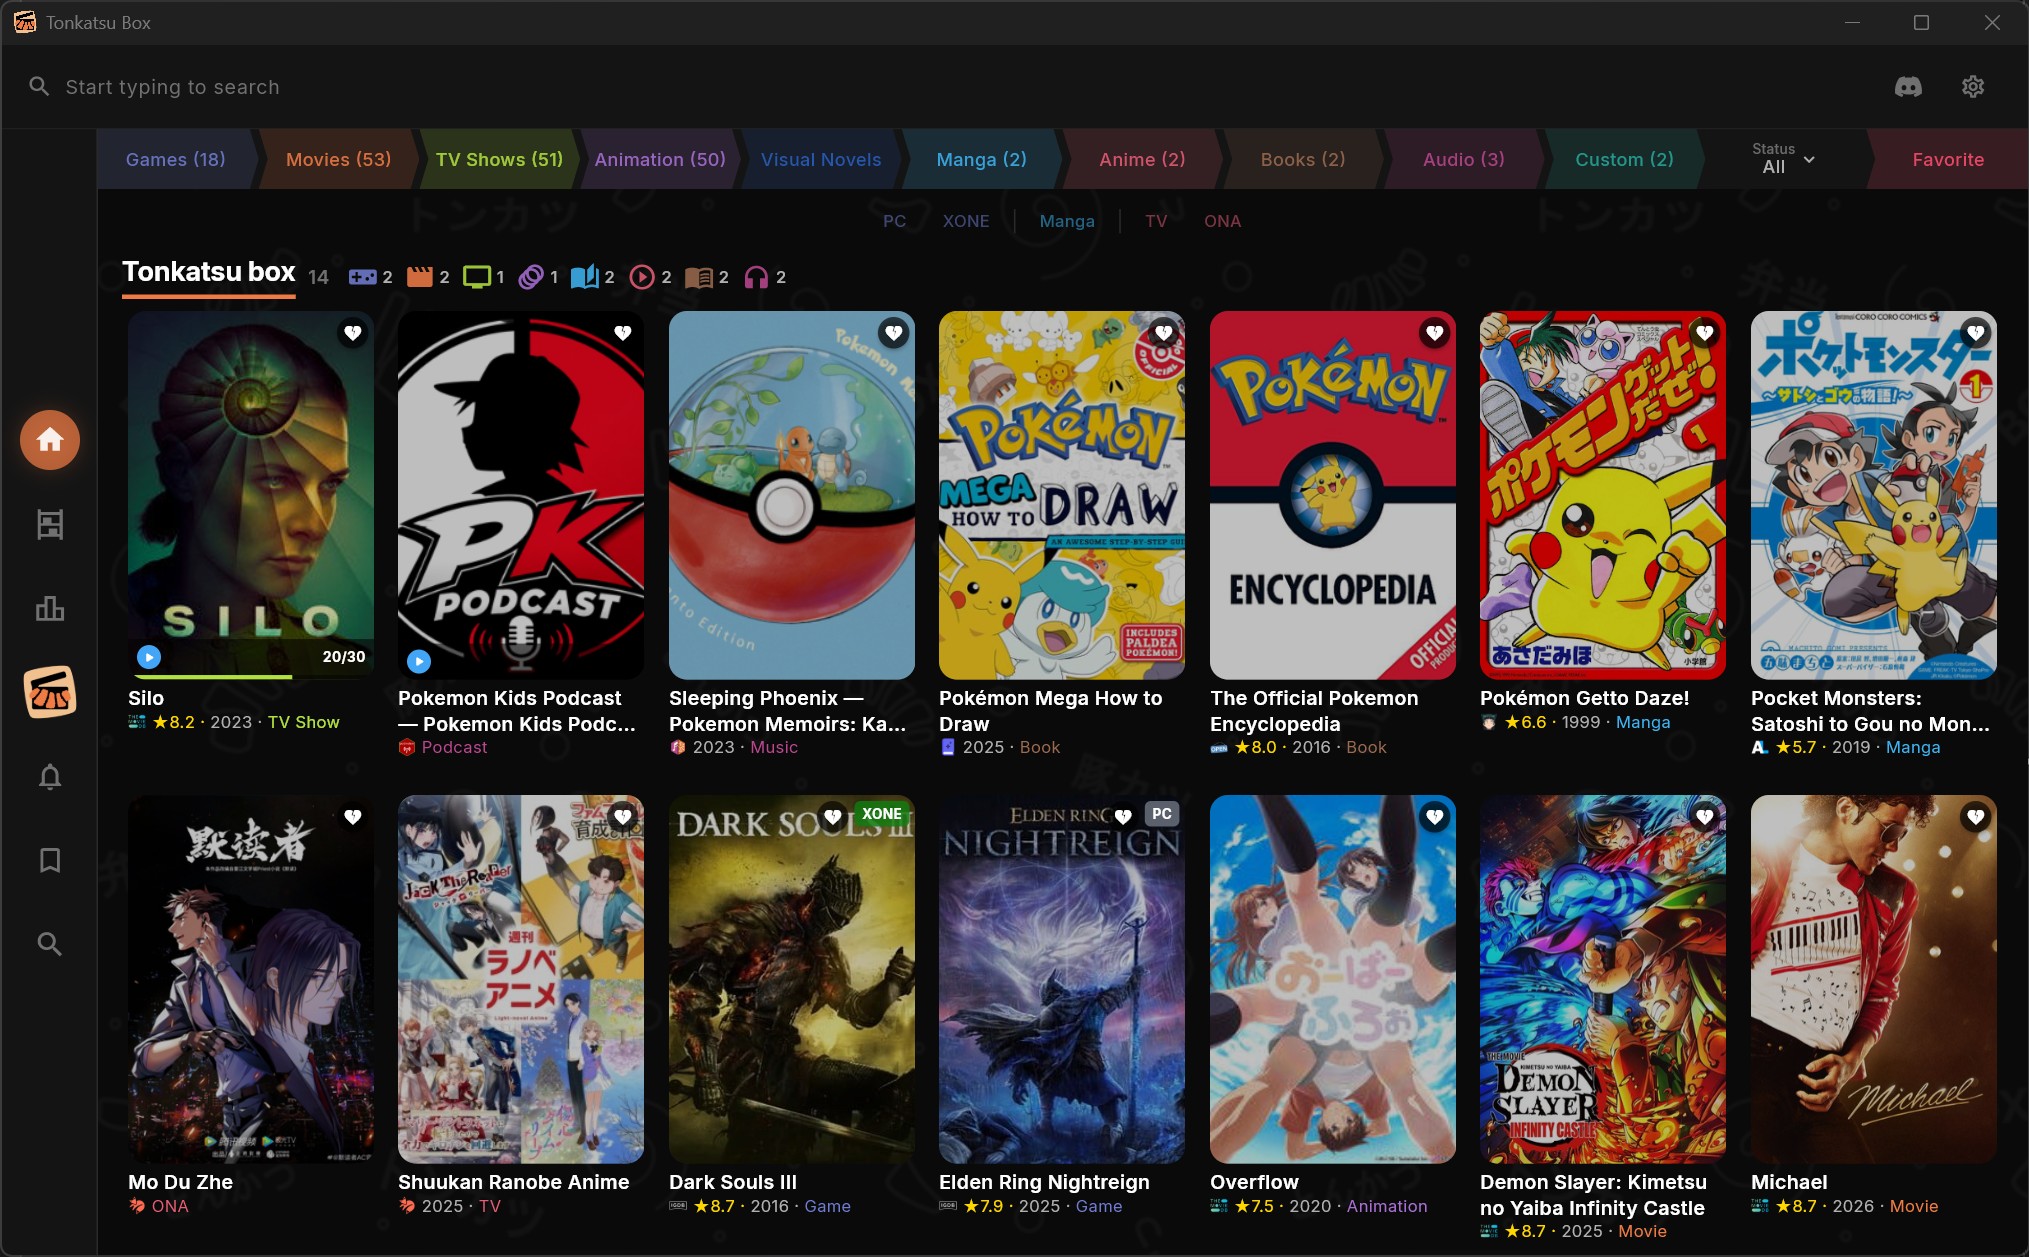Open the Tonkatsu box logo icon in sidebar

tap(50, 692)
